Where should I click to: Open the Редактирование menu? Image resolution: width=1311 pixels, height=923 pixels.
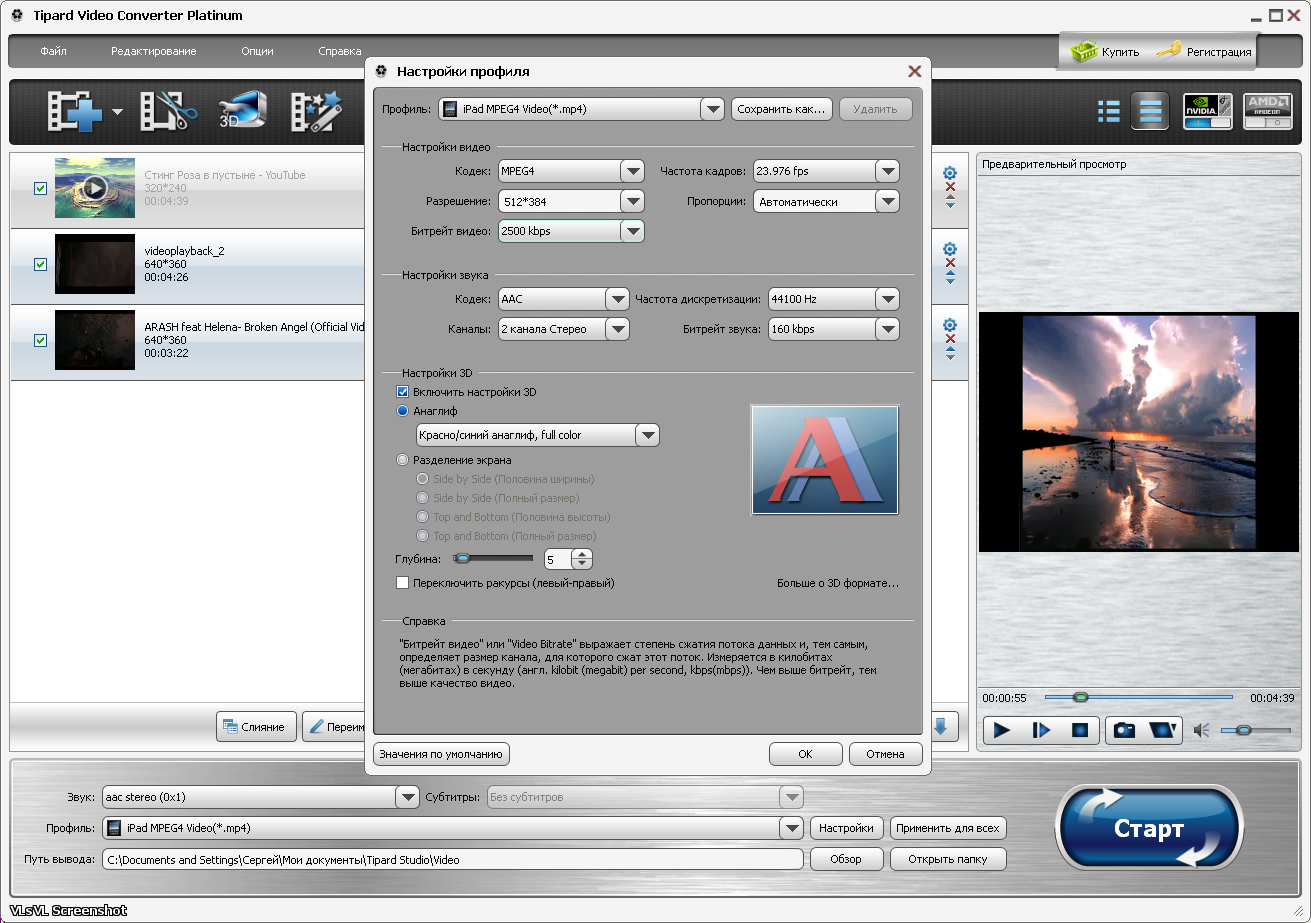pos(154,51)
